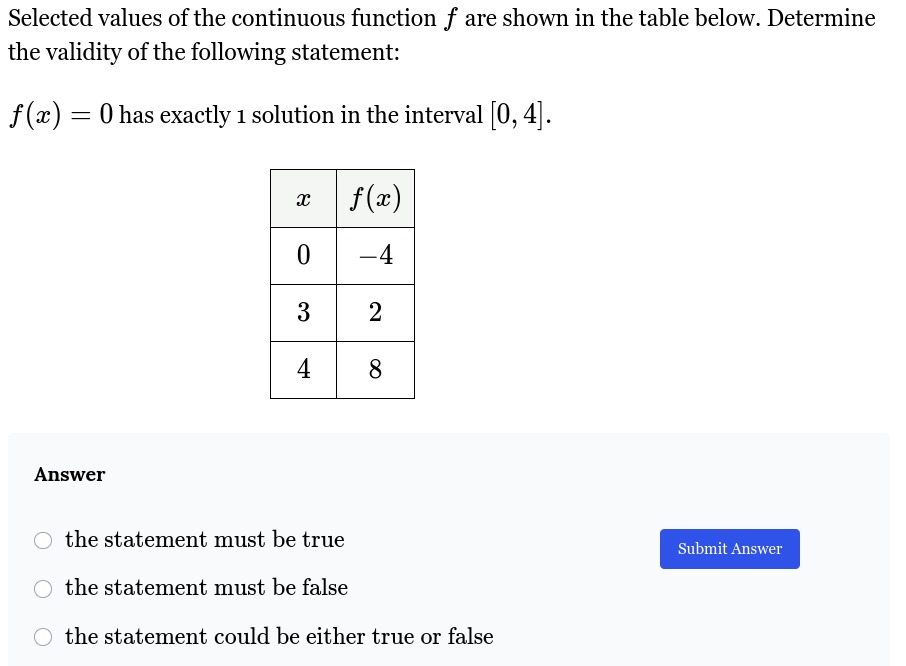Select the table cell with f(x) value 2
This screenshot has width=906, height=666.
(376, 312)
